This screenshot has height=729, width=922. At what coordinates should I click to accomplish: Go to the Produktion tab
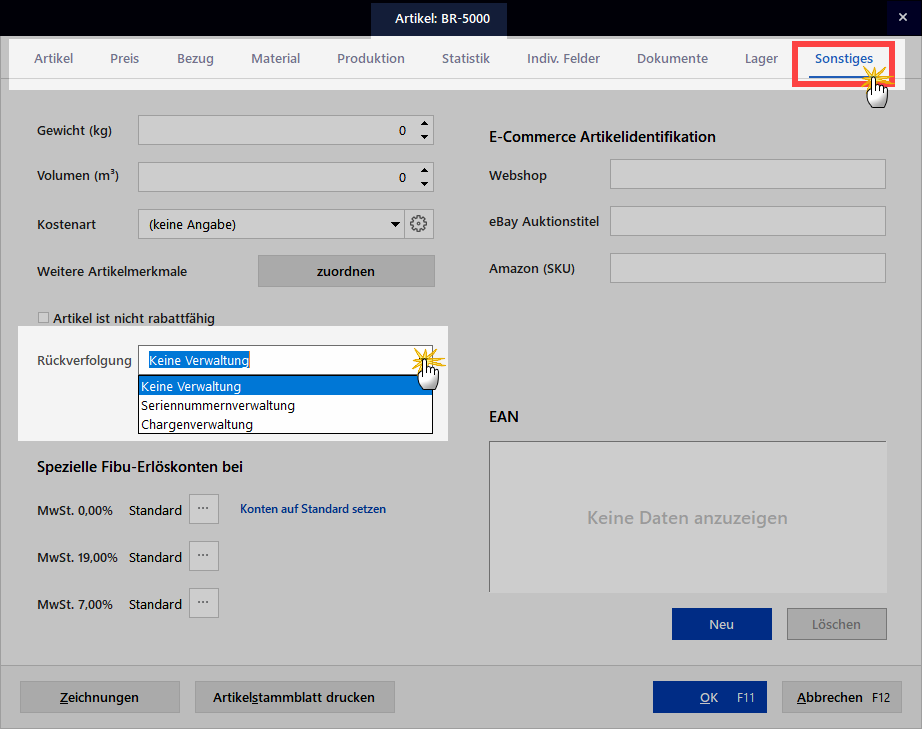pyautogui.click(x=371, y=59)
